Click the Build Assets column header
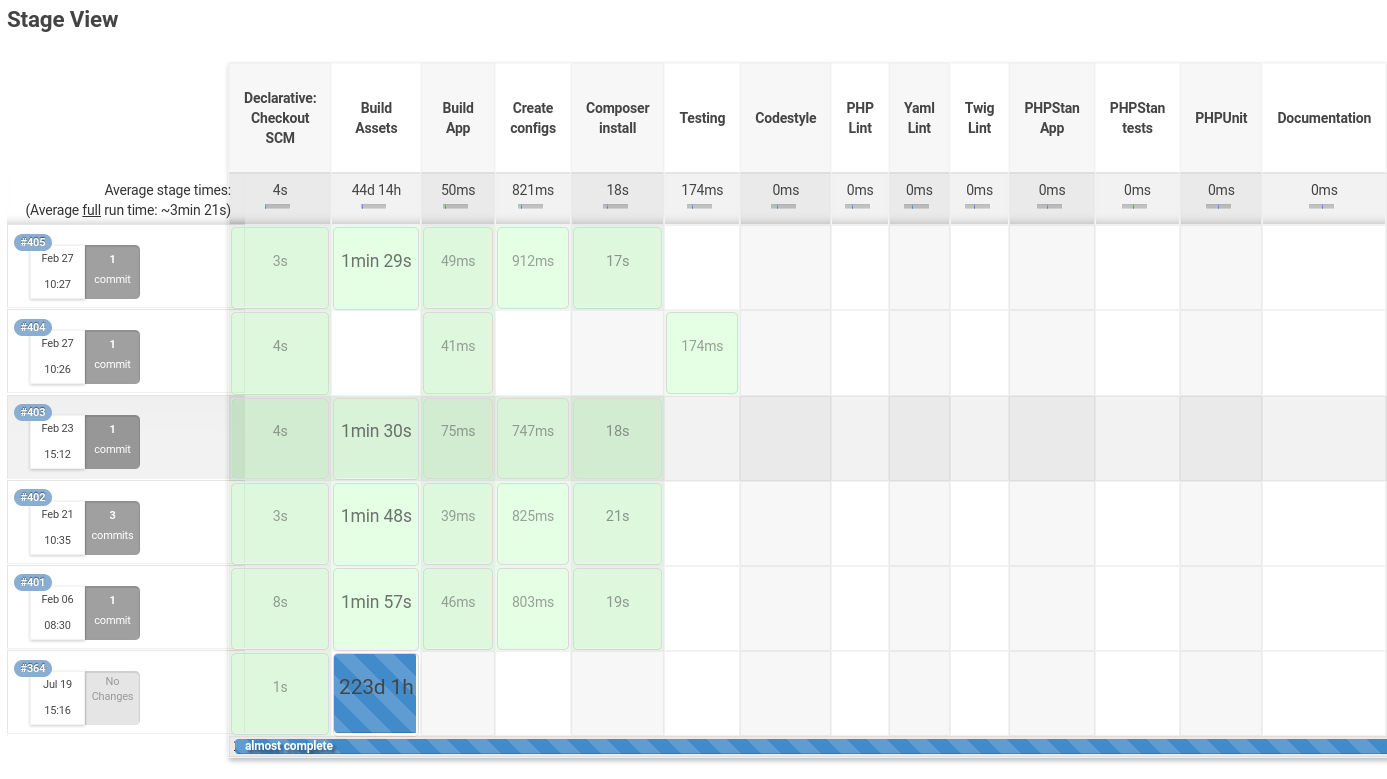The image size is (1387, 779). [376, 118]
